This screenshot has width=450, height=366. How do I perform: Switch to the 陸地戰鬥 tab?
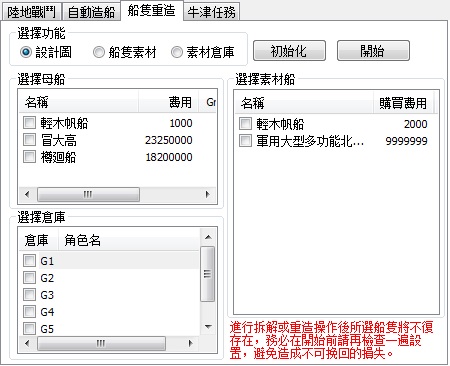[31, 12]
